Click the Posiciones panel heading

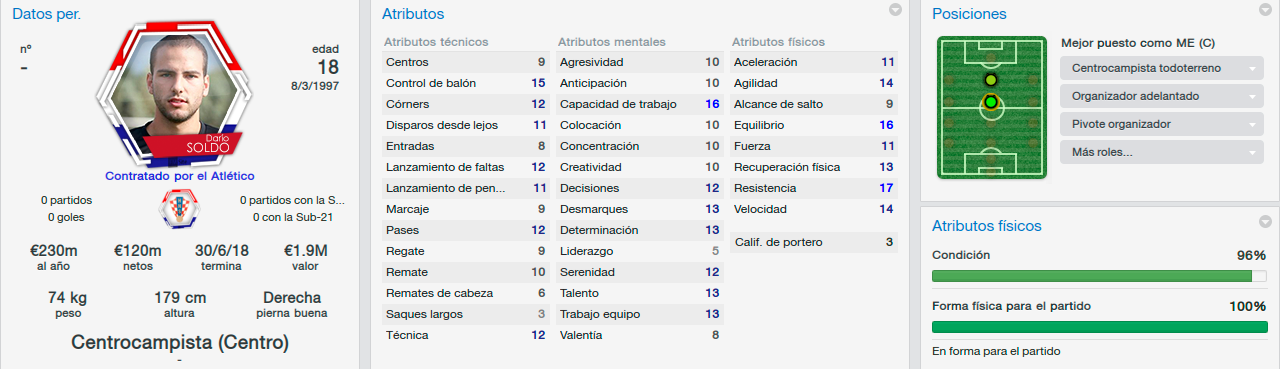pos(969,14)
